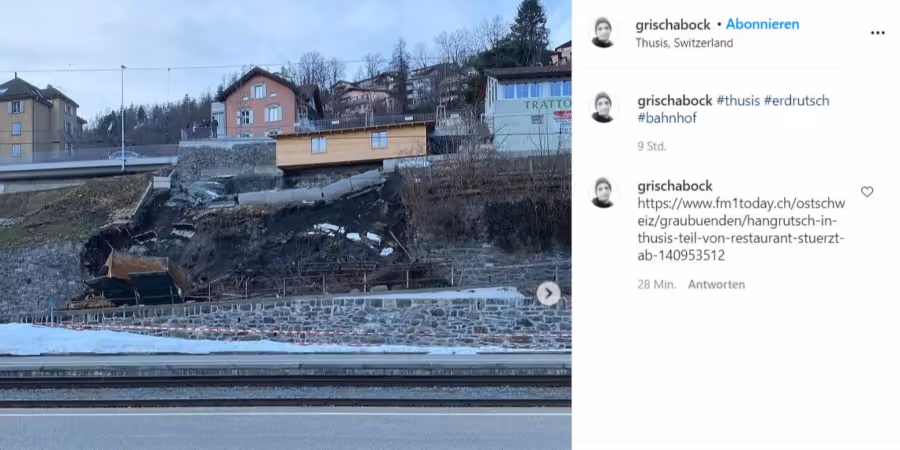This screenshot has height=450, width=900.
Task: Click the 28 Min. comment timestamp
Action: (x=657, y=285)
